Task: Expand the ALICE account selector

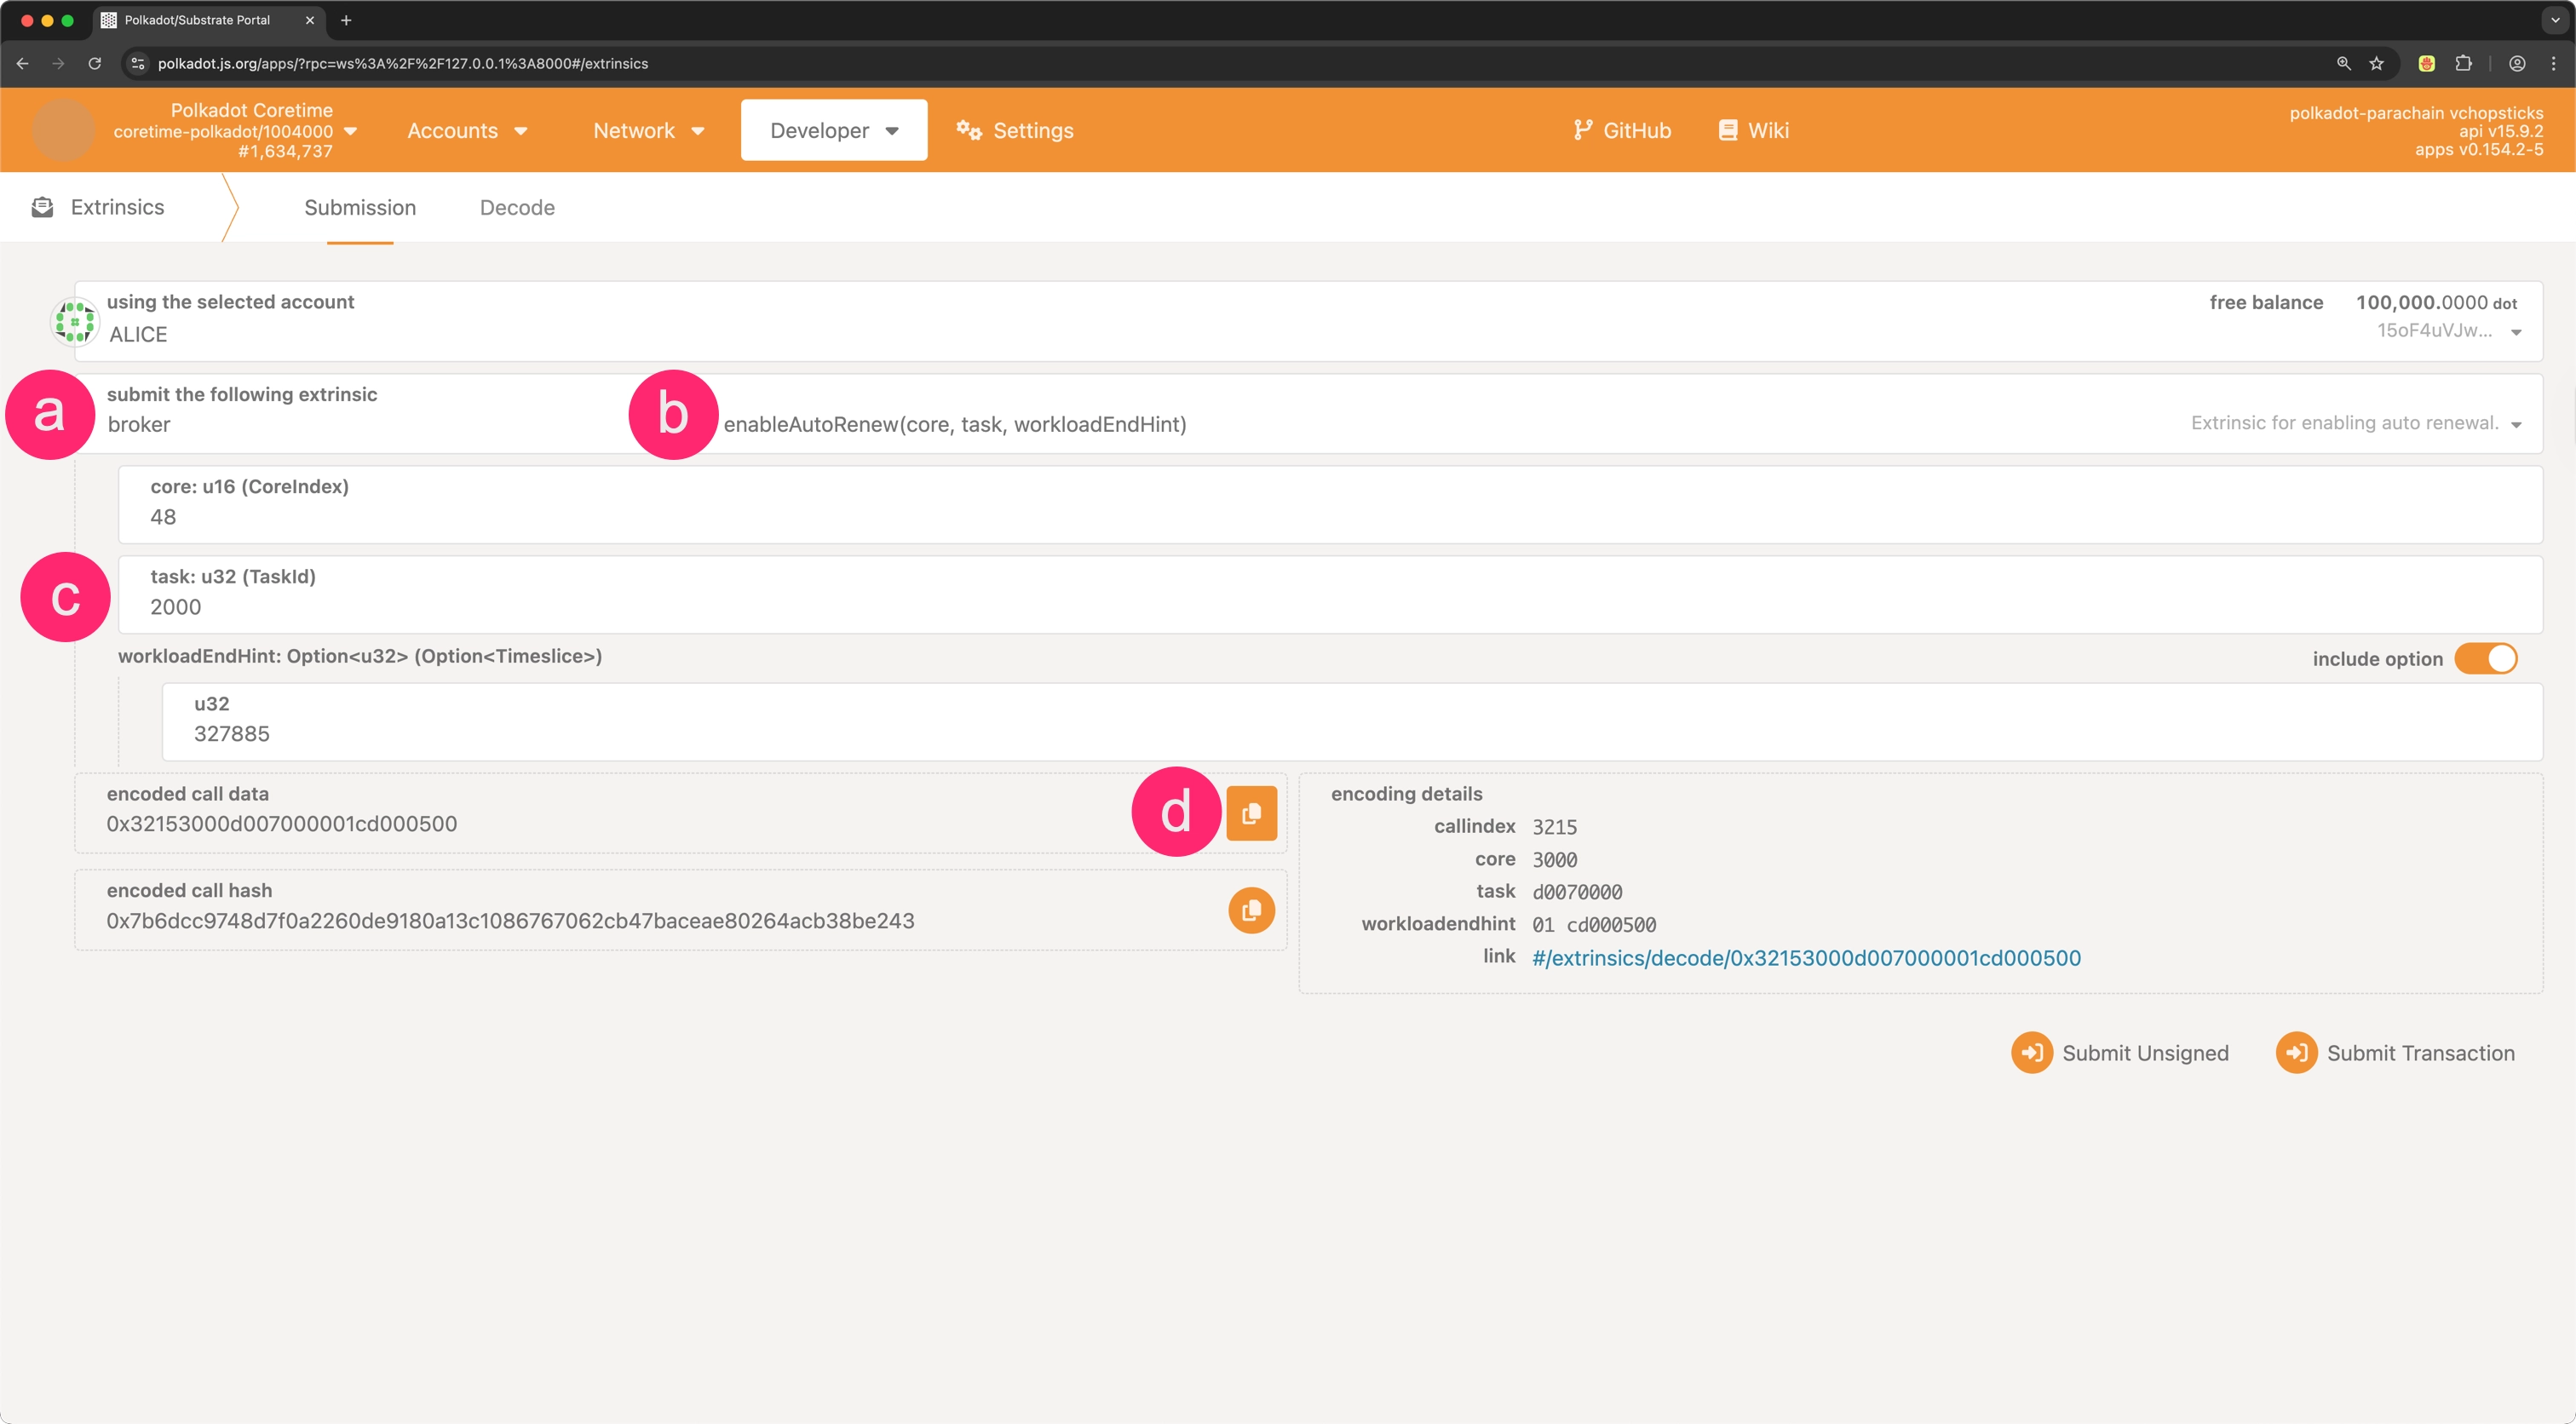Action: coord(1309,321)
